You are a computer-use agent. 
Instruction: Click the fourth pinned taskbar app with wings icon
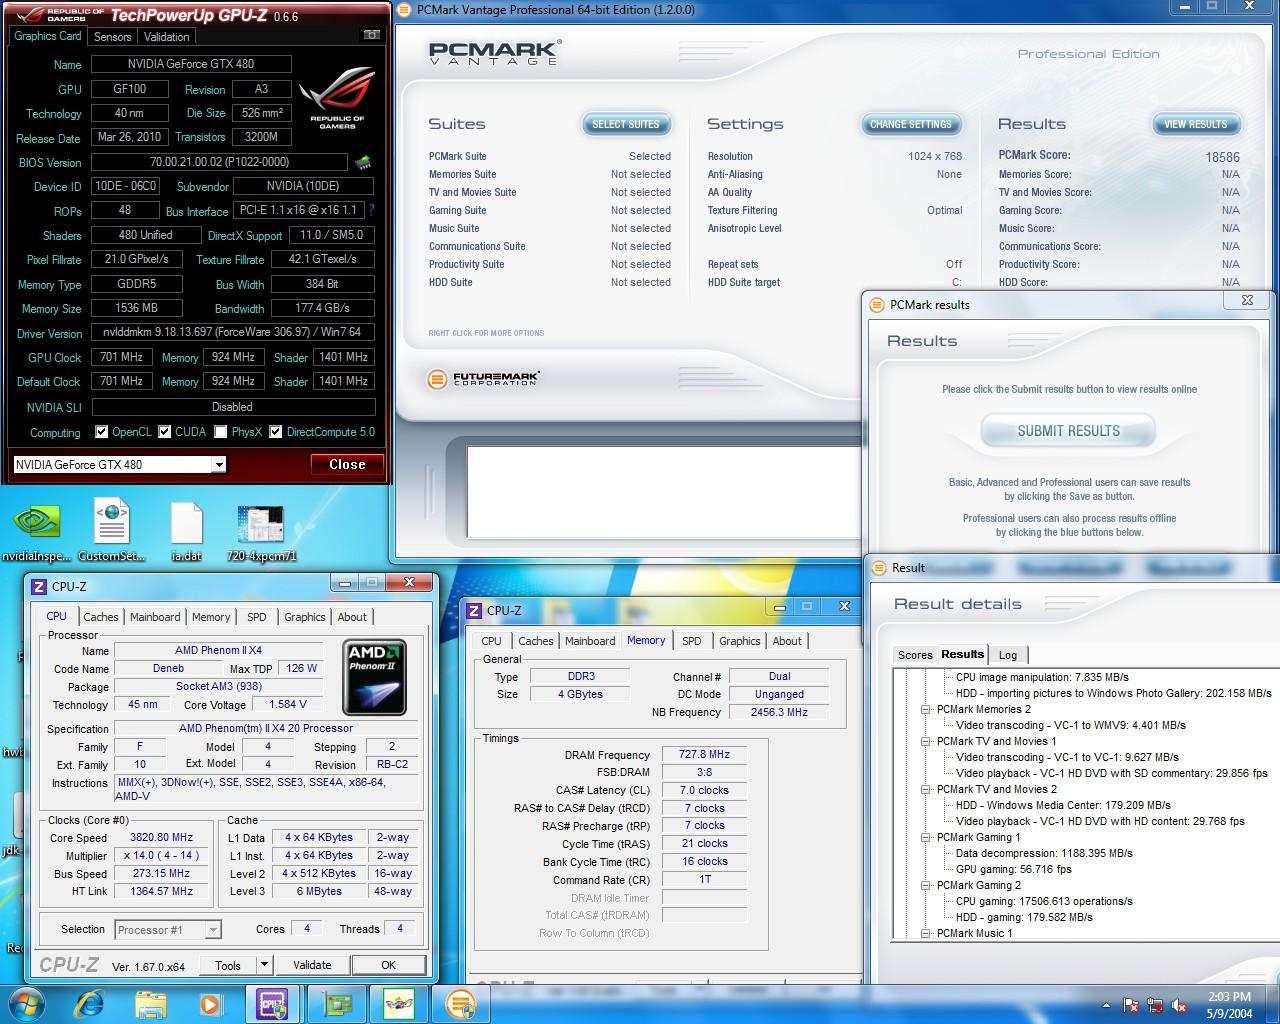click(x=398, y=1003)
